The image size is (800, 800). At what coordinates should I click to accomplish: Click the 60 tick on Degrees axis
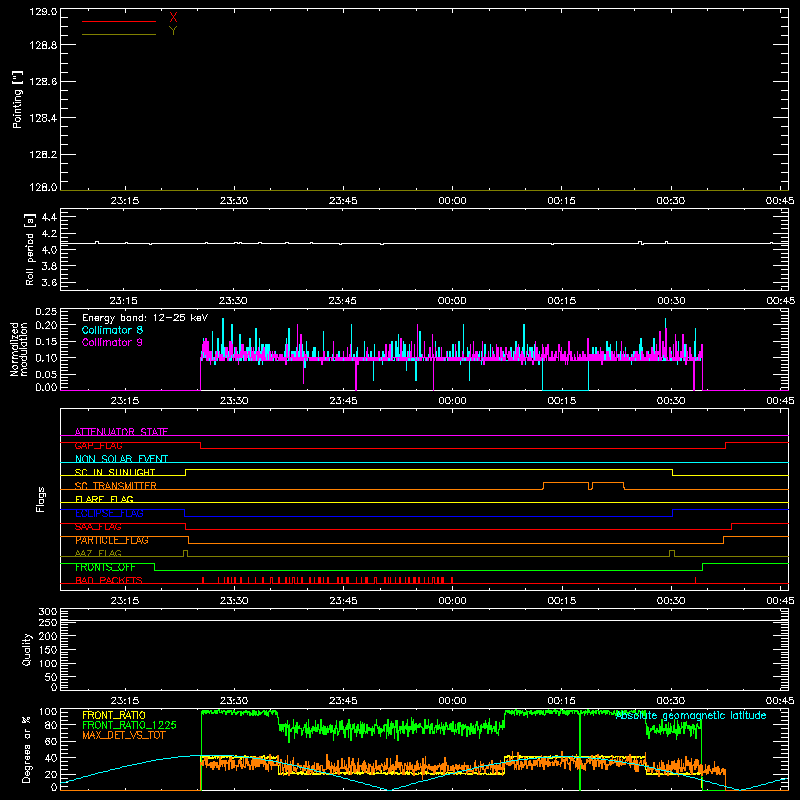(x=51, y=741)
